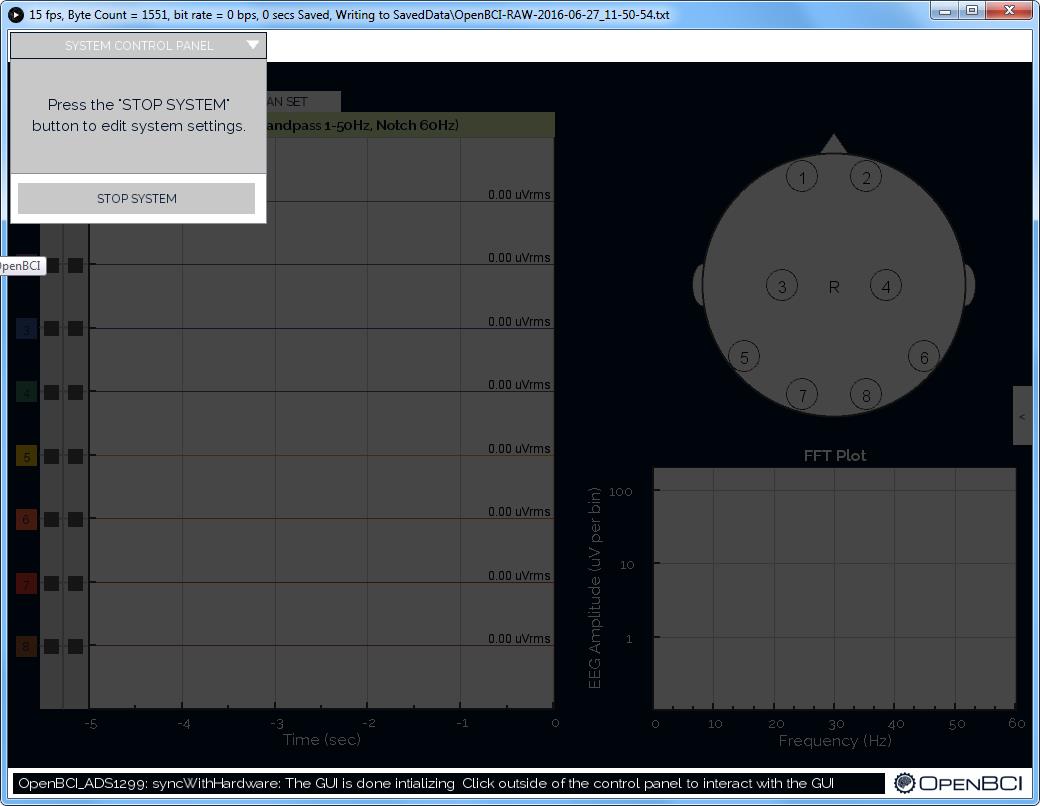Screen dimensions: 1040x806
Task: Maximize the OpenBCI window
Action: 972,11
